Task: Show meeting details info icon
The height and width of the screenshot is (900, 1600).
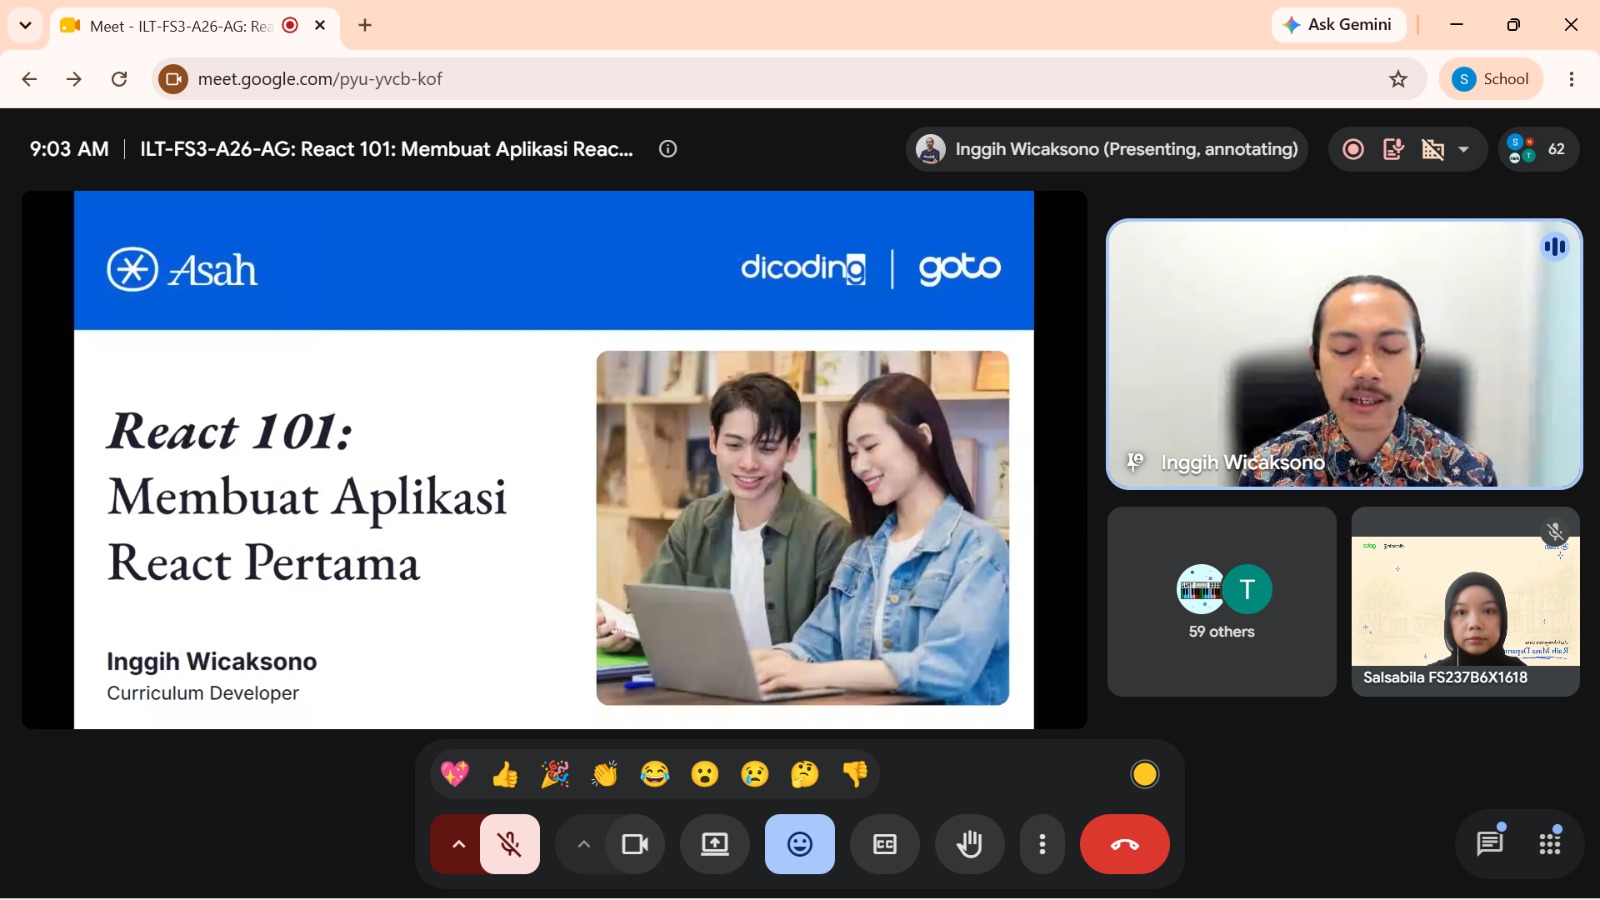Action: (x=668, y=149)
